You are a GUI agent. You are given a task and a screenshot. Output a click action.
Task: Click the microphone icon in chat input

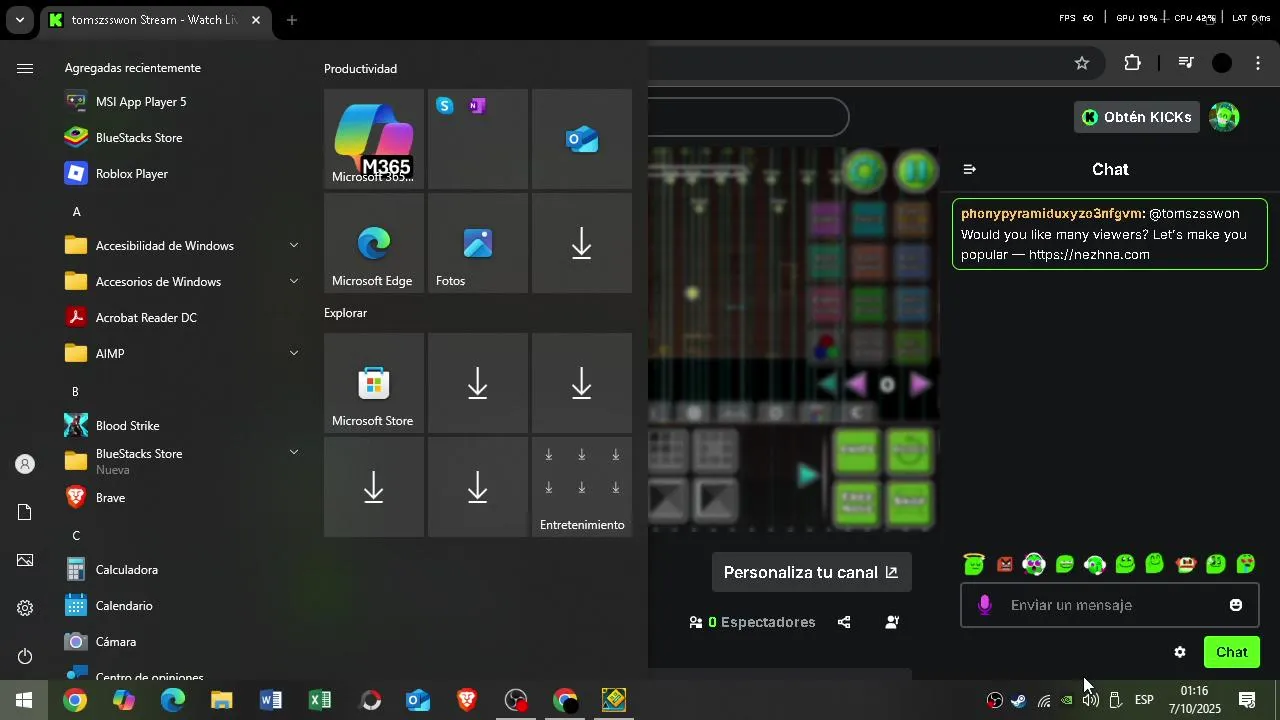tap(985, 605)
